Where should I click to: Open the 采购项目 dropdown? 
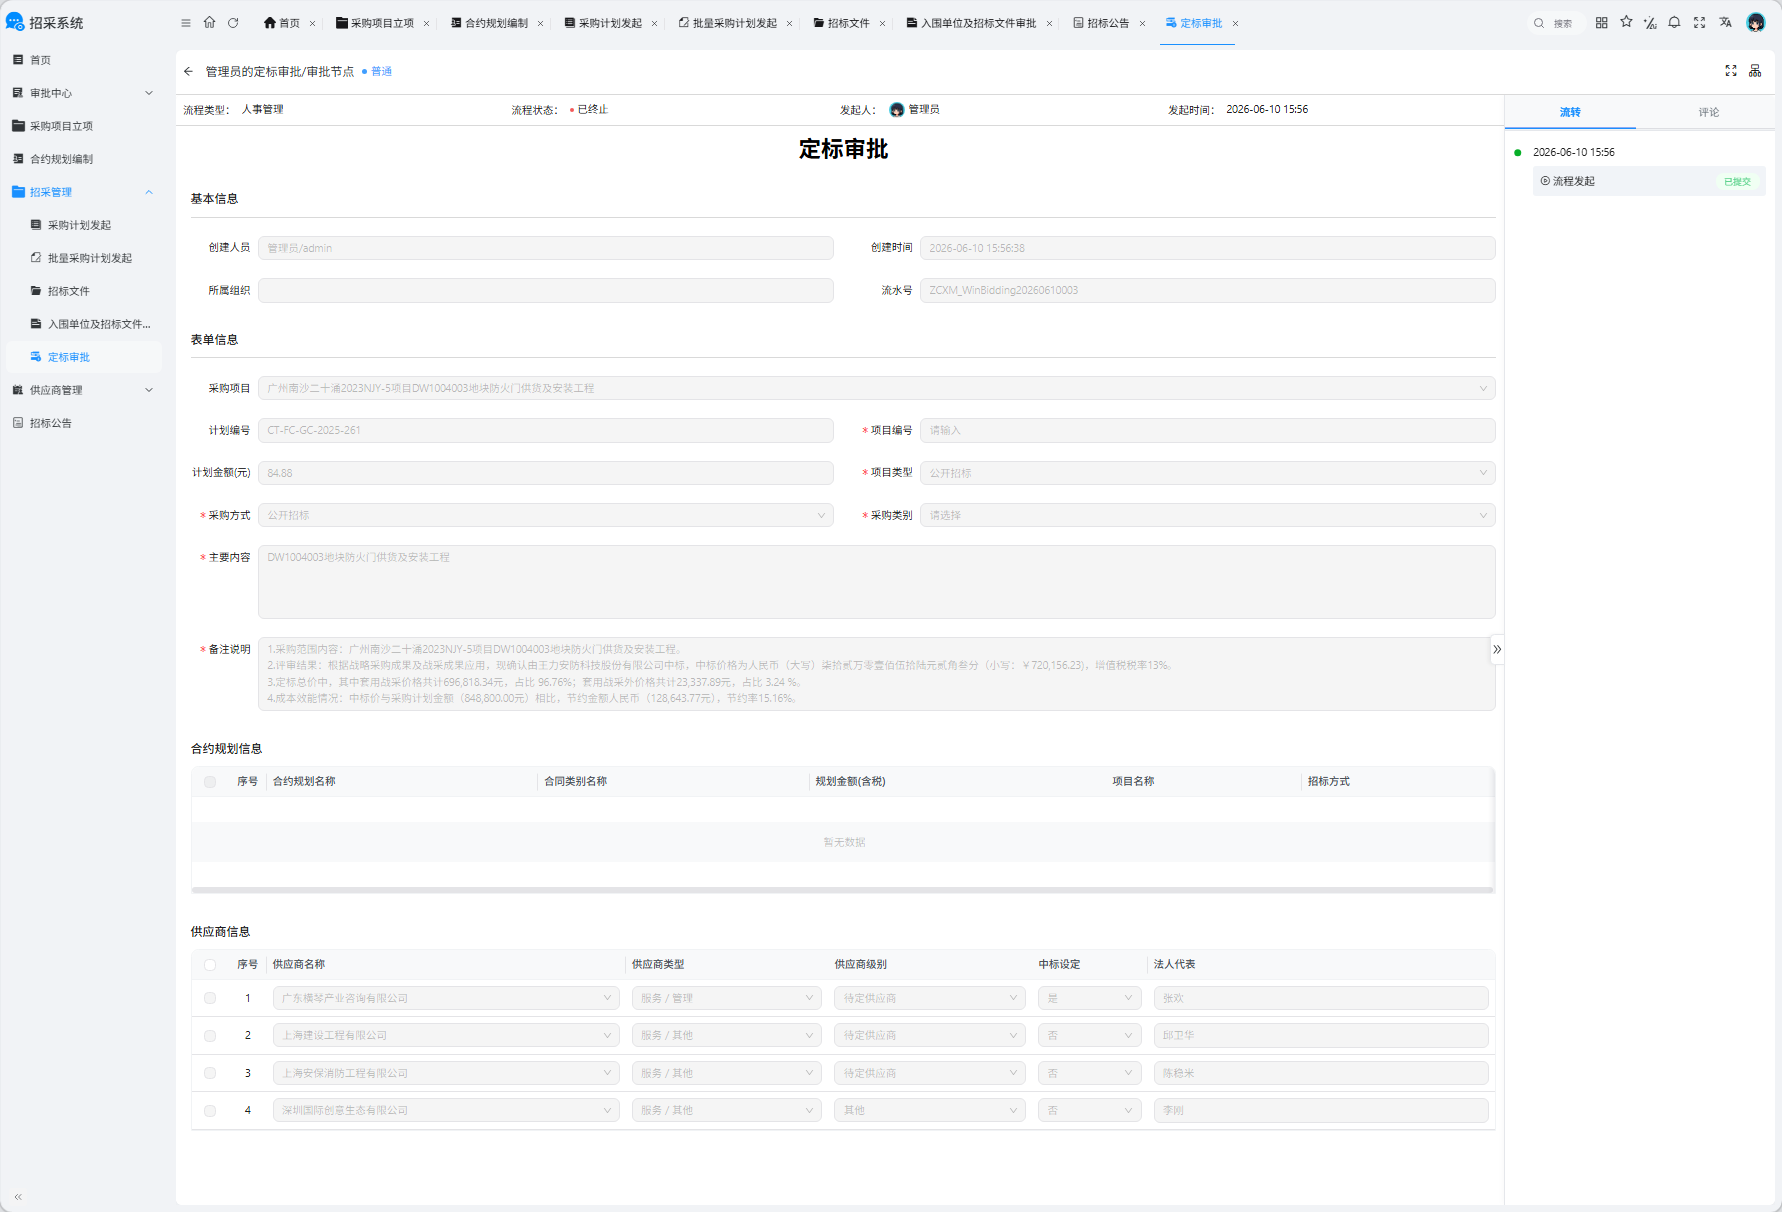point(876,388)
